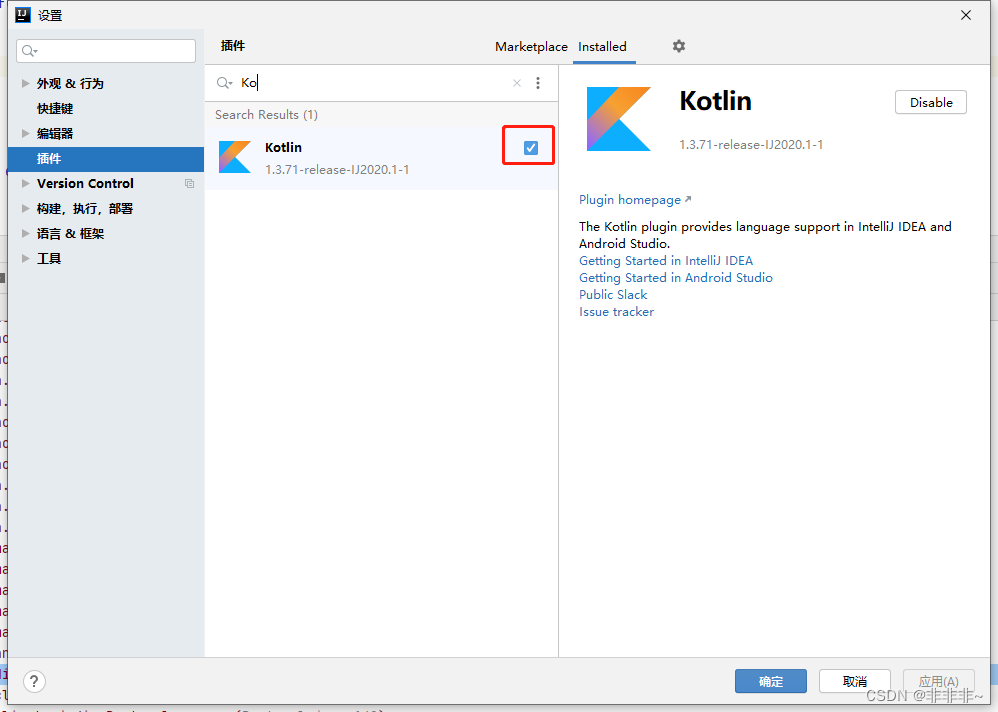Focus the settings search field
998x712 pixels.
click(x=106, y=51)
